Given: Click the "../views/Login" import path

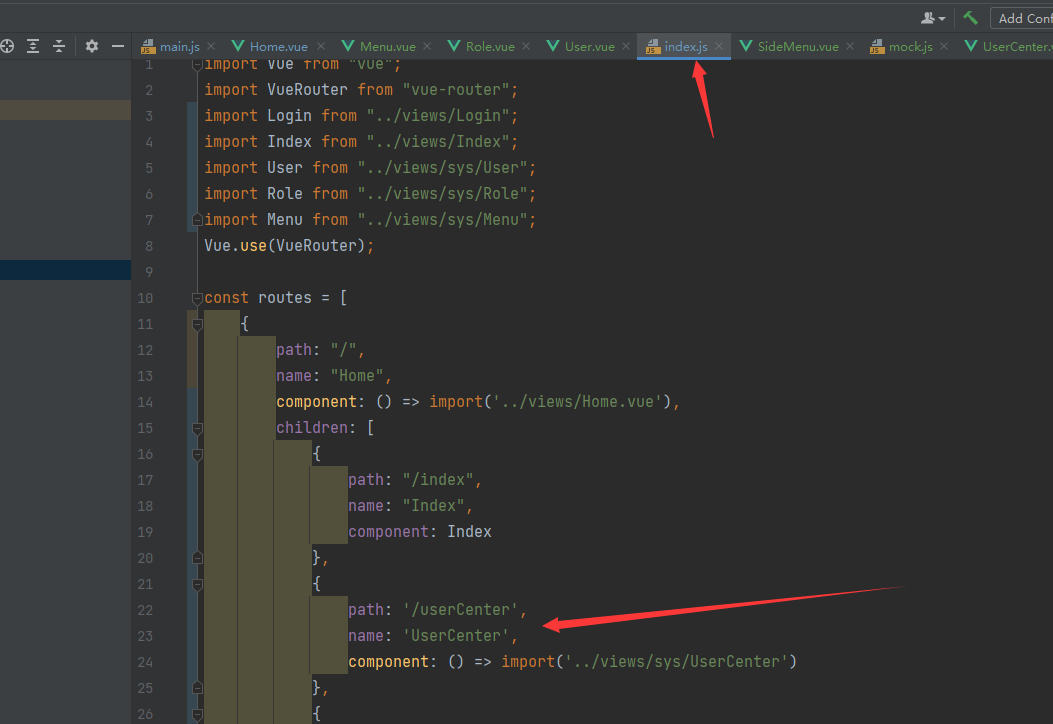Looking at the screenshot, I should pyautogui.click(x=438, y=116).
